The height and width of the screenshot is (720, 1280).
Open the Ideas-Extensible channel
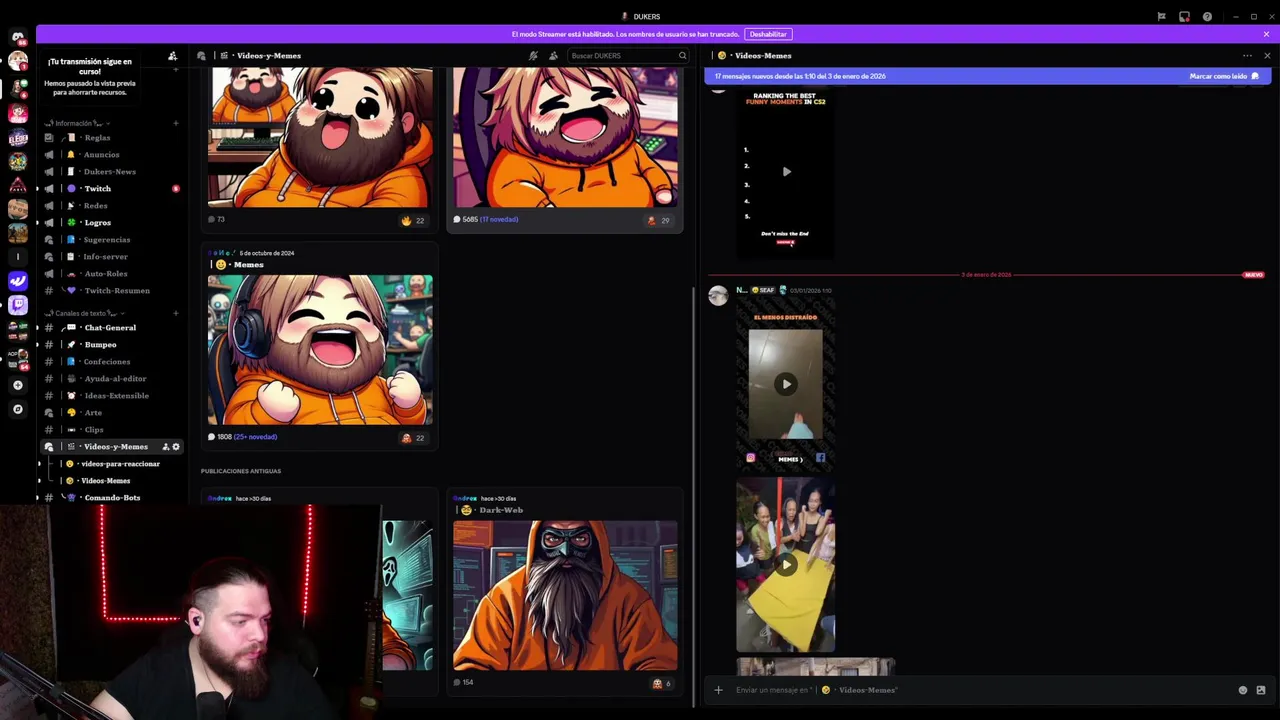[x=112, y=396]
